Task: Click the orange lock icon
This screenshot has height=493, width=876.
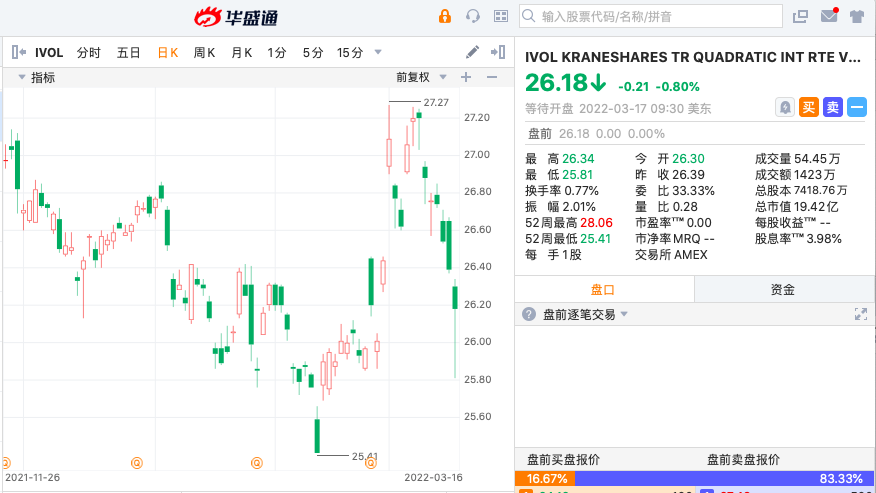Action: click(445, 16)
